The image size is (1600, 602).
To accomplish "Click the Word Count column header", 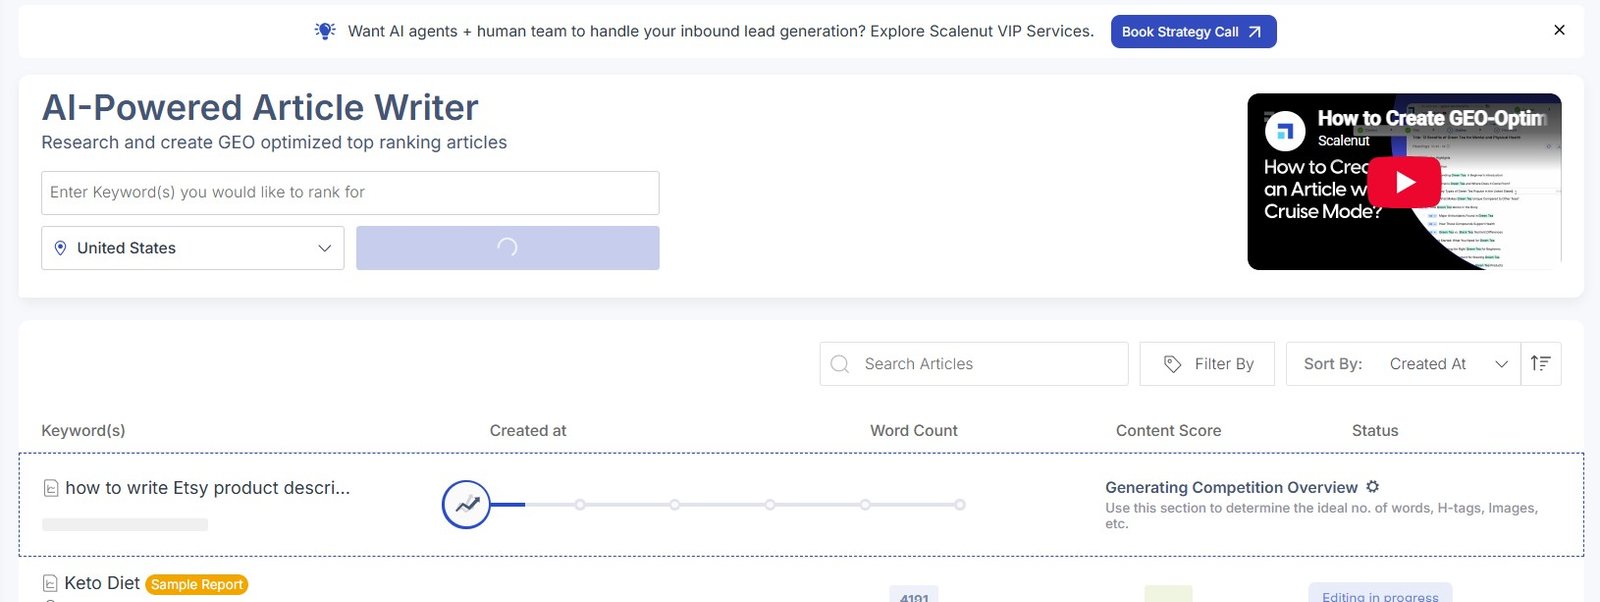I will tap(914, 430).
